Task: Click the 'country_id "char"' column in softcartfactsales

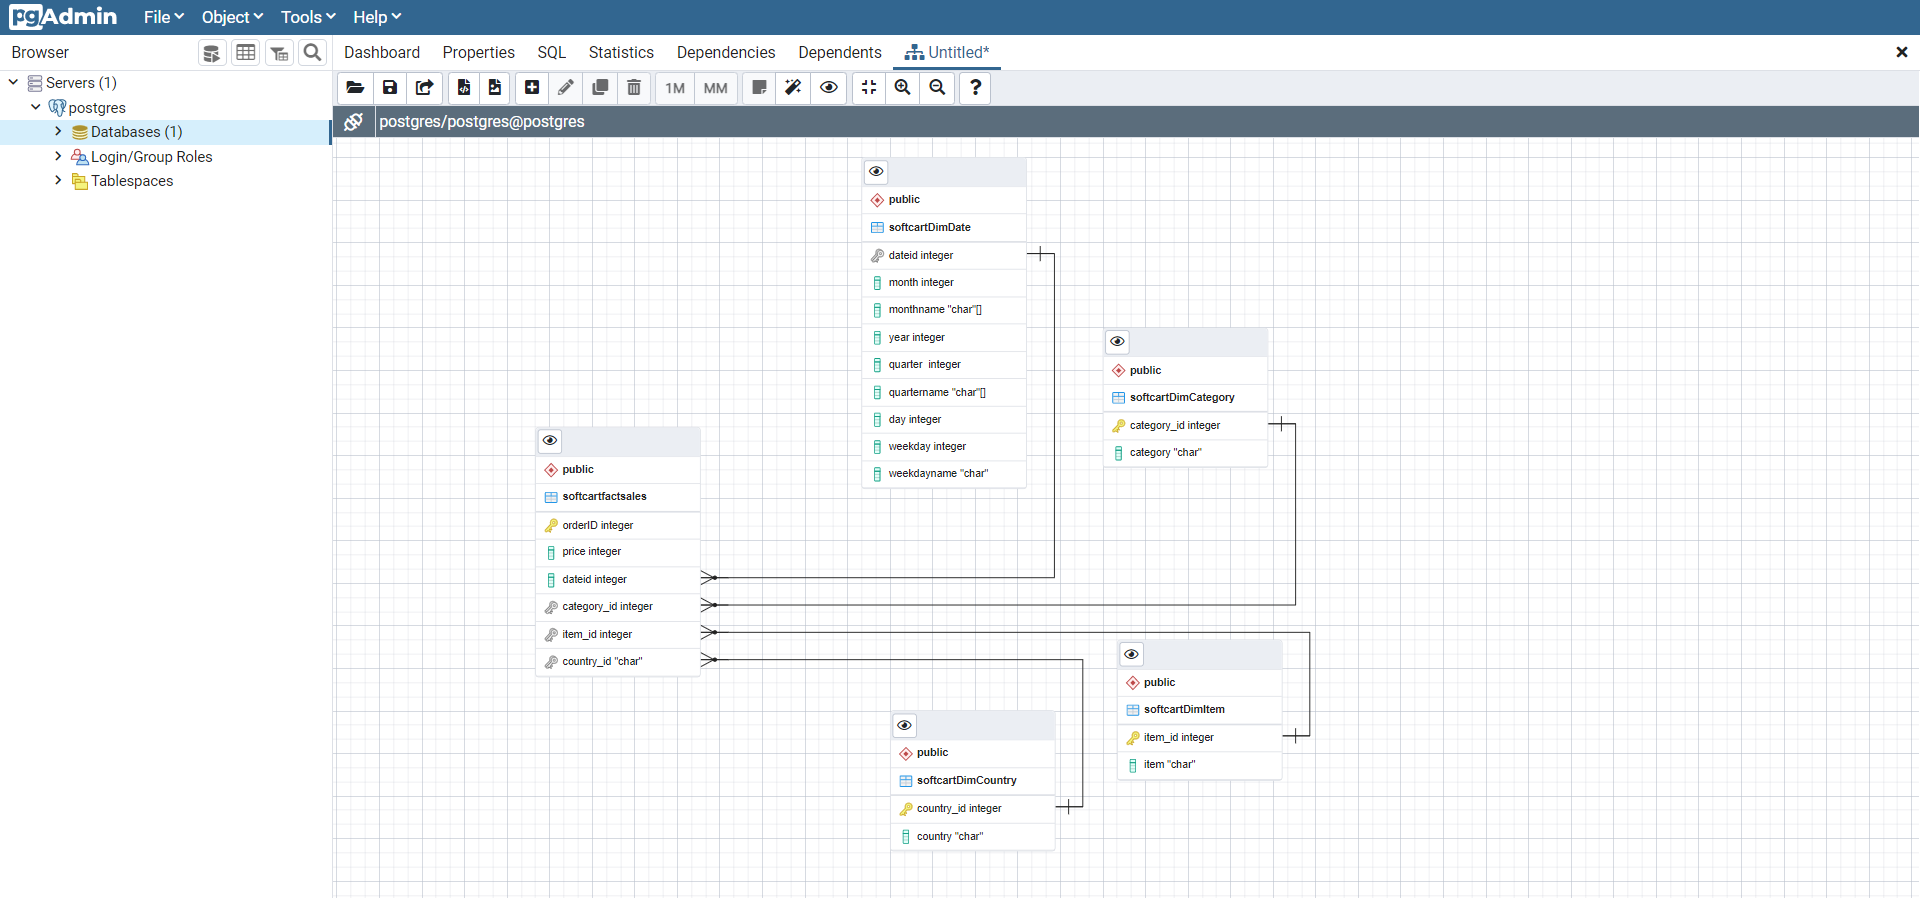Action: [618, 662]
